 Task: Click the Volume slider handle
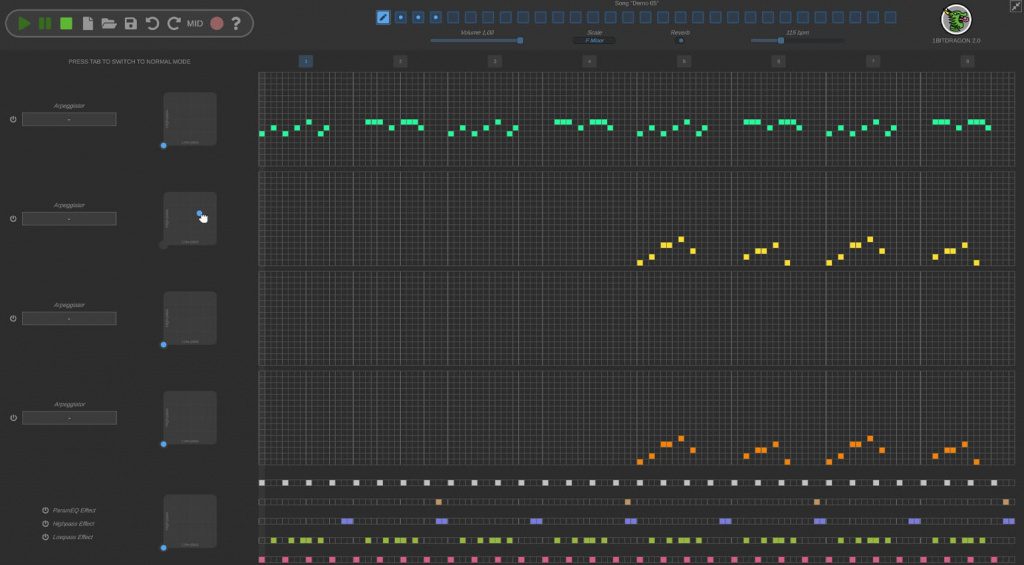click(x=520, y=41)
